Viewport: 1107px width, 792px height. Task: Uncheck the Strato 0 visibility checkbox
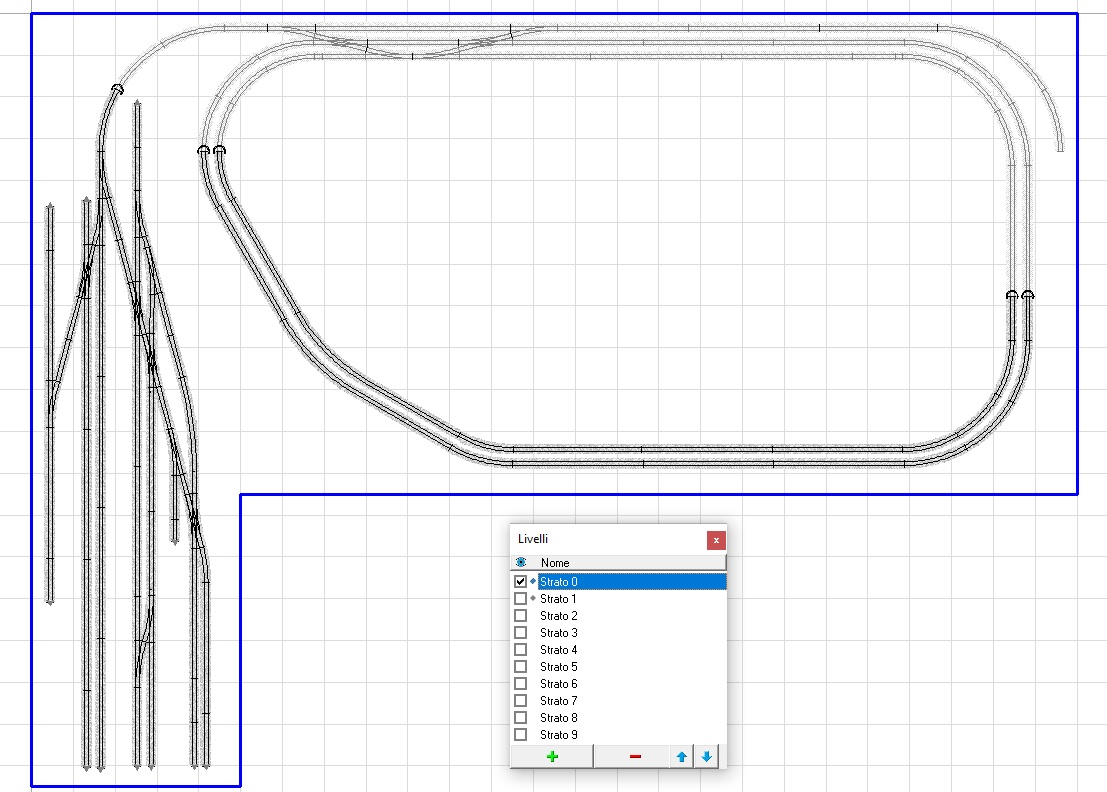click(x=520, y=582)
